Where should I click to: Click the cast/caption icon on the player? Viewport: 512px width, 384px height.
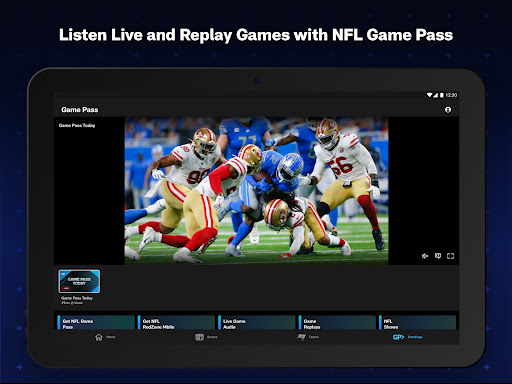[x=438, y=256]
